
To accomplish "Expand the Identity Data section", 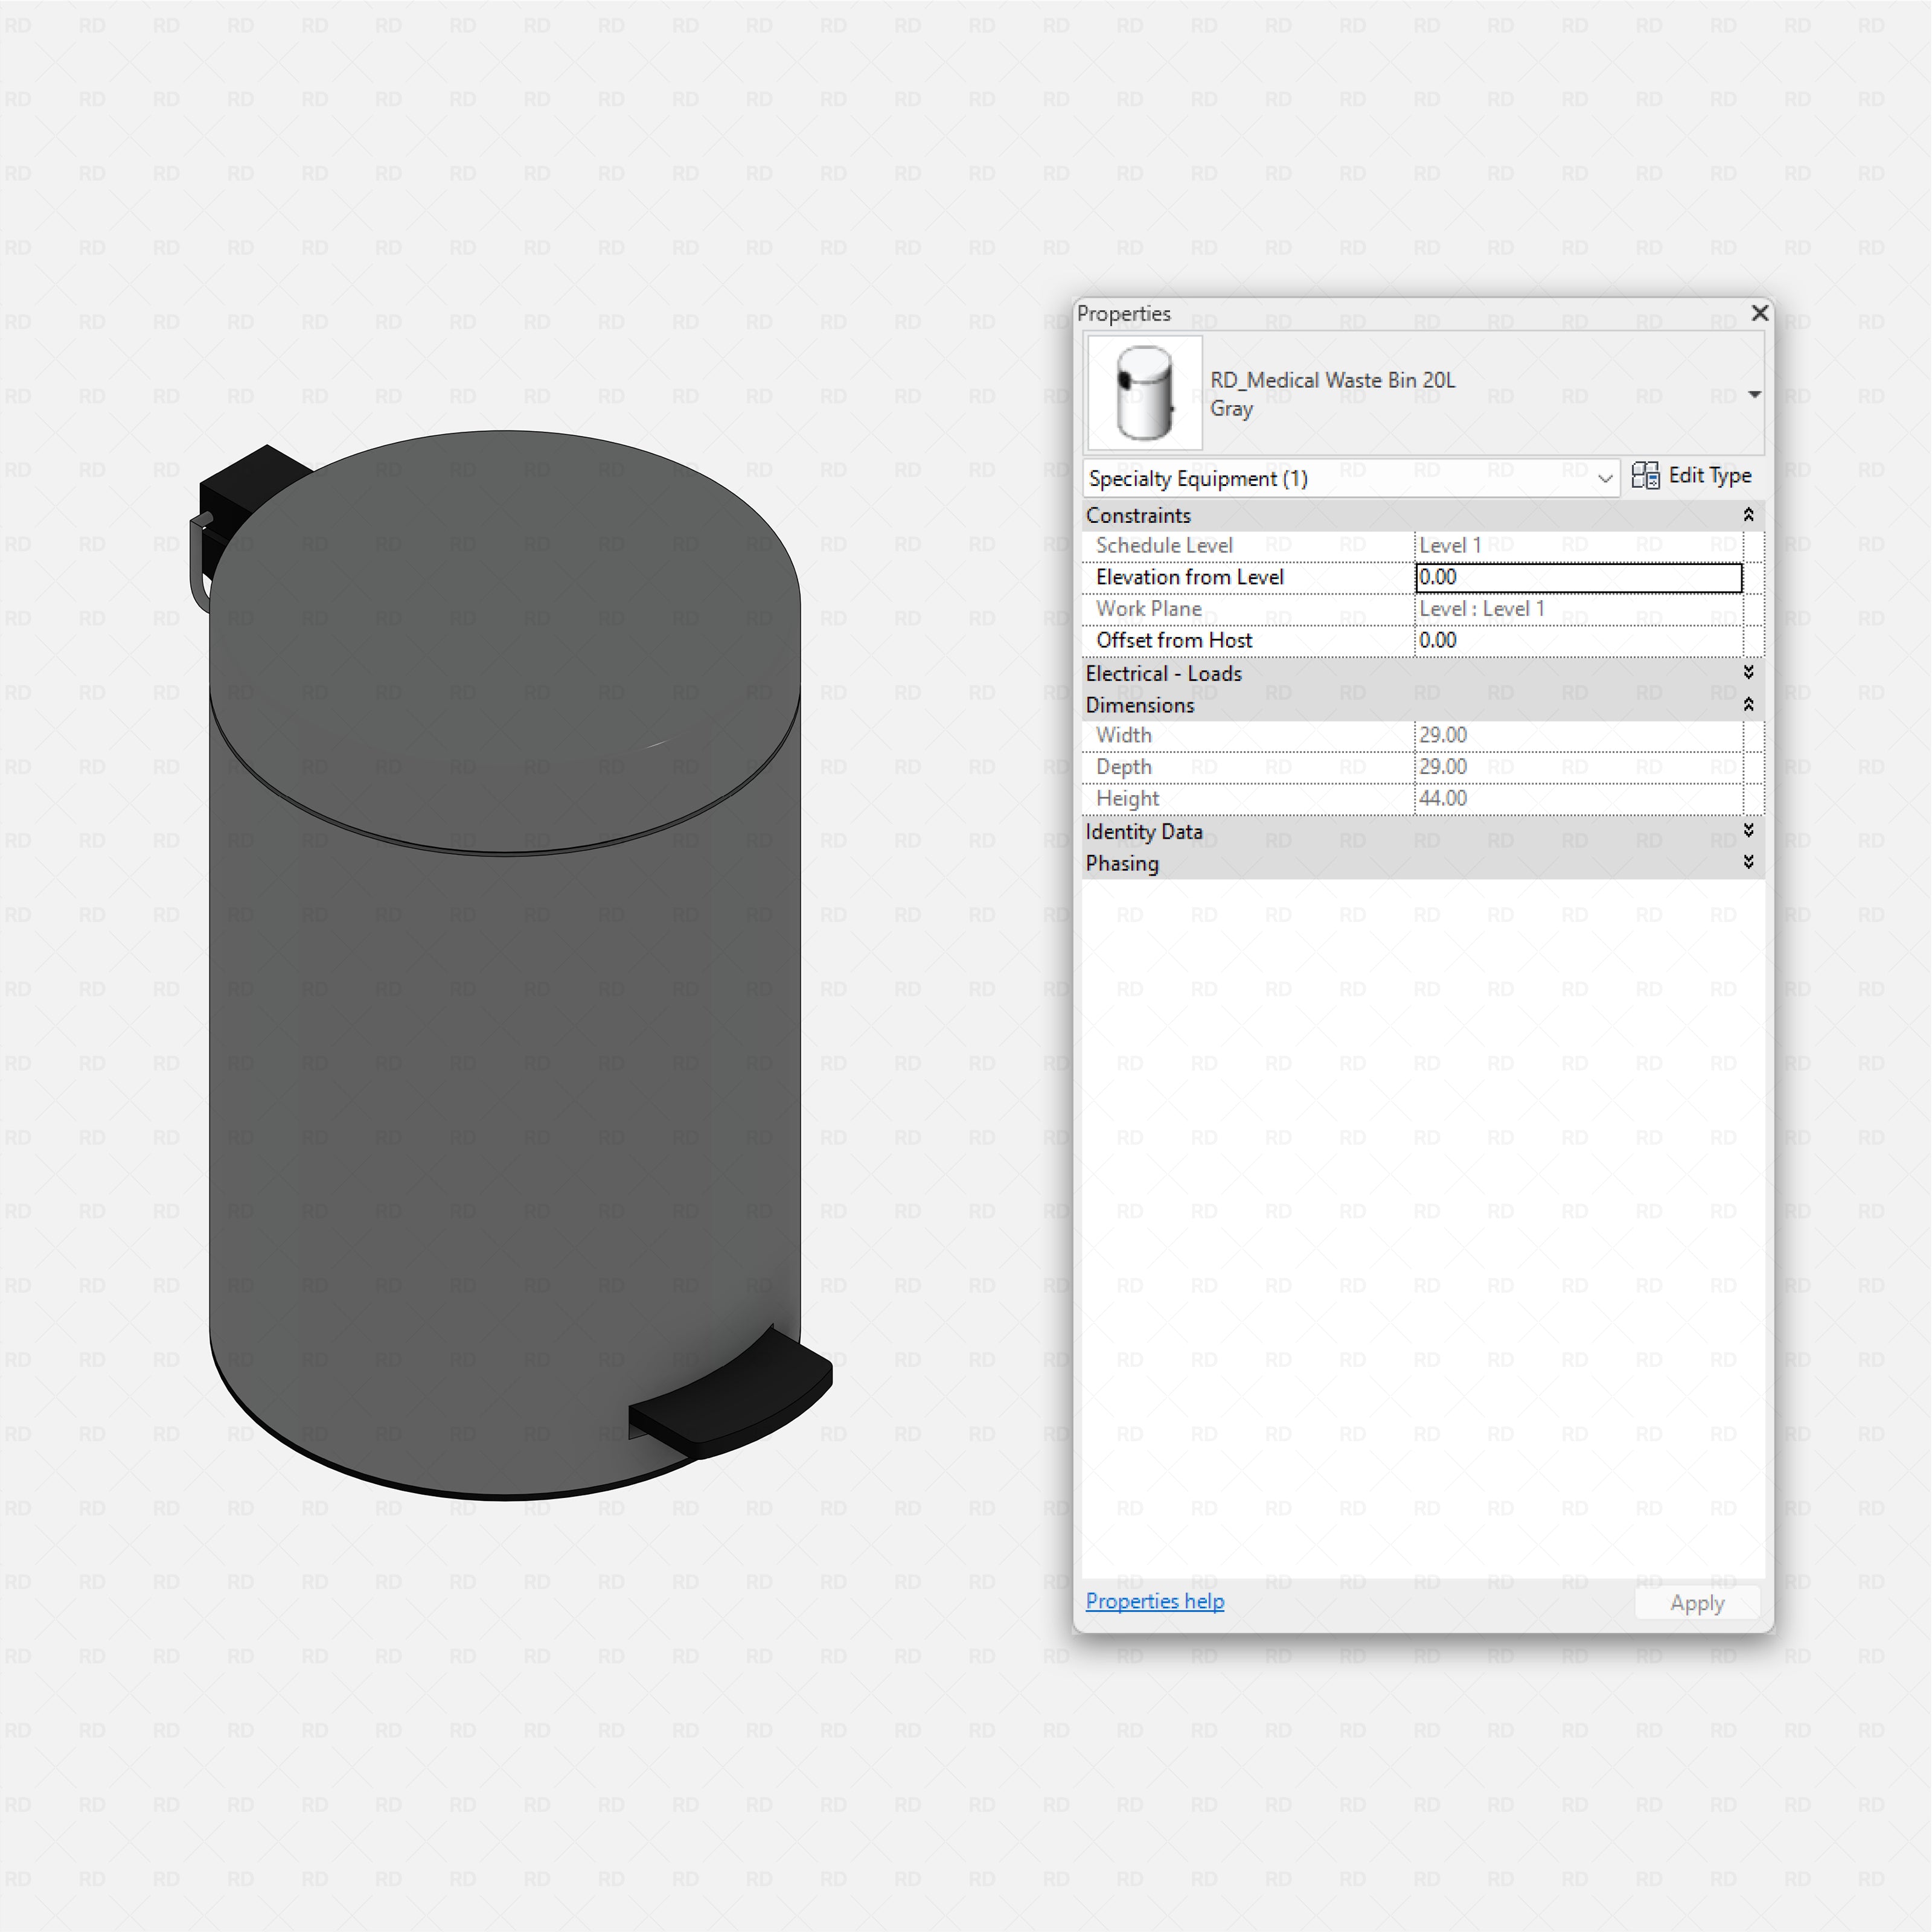I will (x=1749, y=830).
